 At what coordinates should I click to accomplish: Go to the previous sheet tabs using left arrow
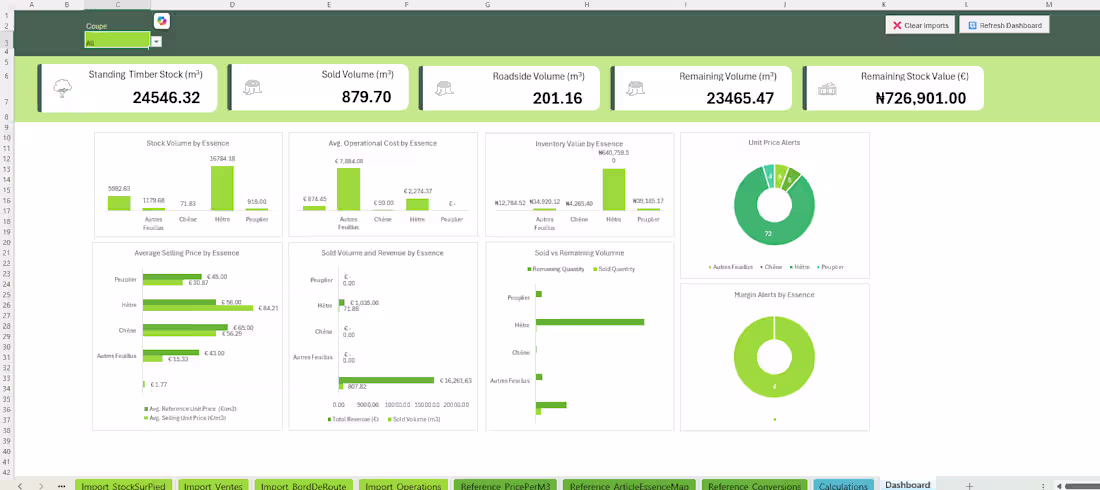tap(20, 485)
